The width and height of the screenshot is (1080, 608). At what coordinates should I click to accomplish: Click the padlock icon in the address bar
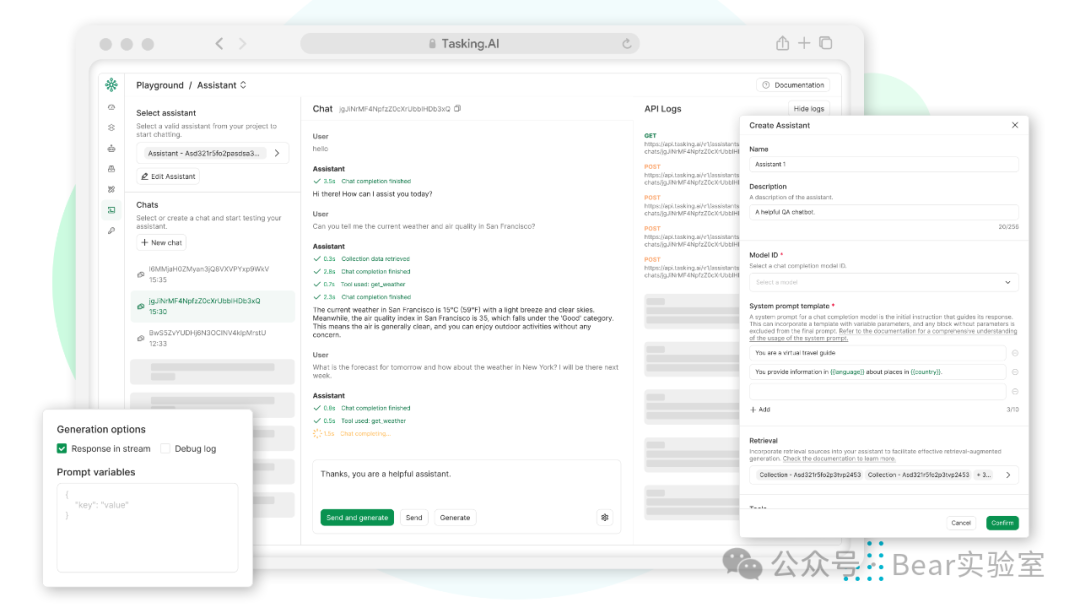tap(433, 43)
